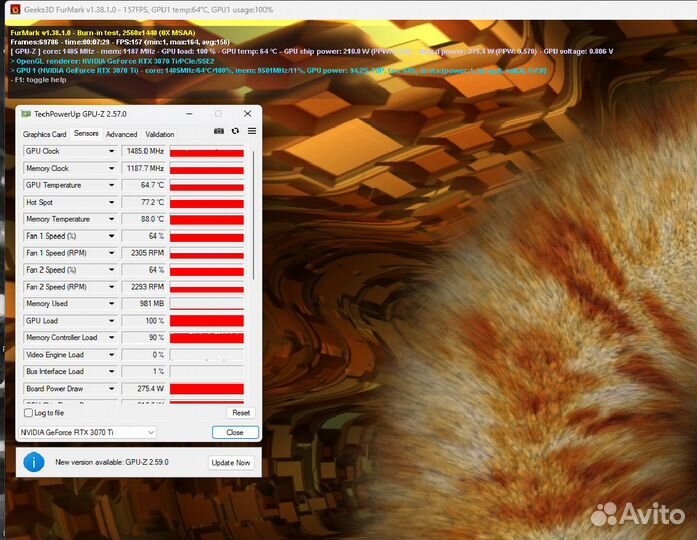Click the Memory Temperature graph bar
This screenshot has height=540, width=697.
pos(207,219)
